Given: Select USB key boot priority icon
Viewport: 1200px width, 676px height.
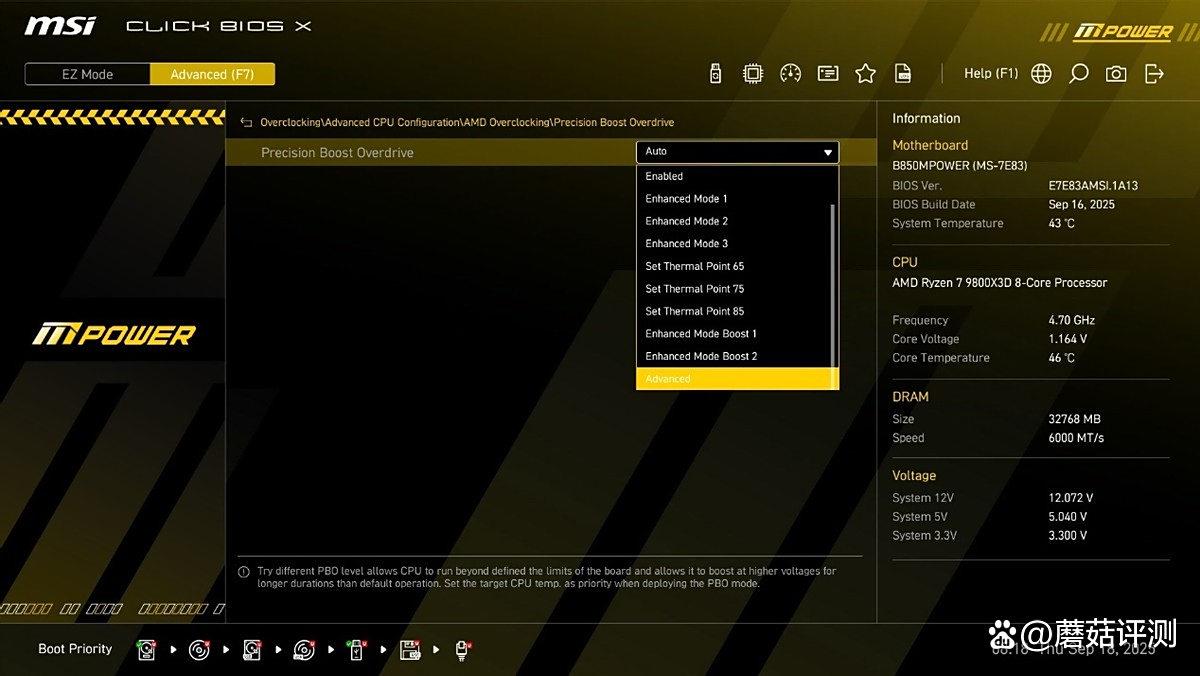Looking at the screenshot, I should (356, 650).
